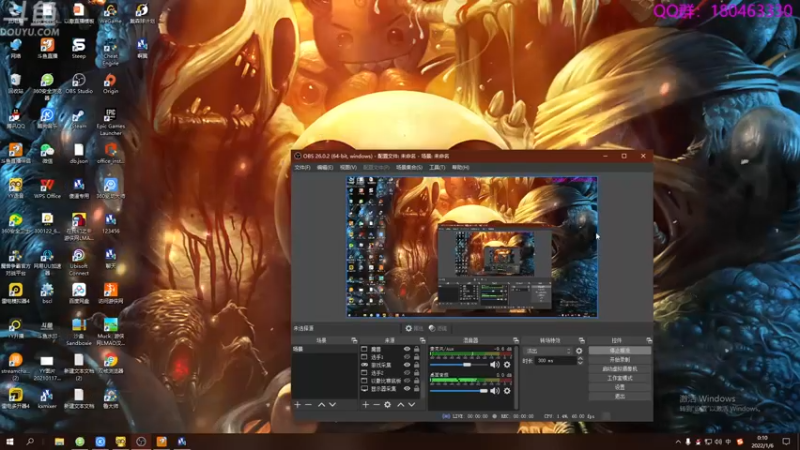Decrease transition duration with down stepper
This screenshot has height=450, width=800.
(580, 363)
